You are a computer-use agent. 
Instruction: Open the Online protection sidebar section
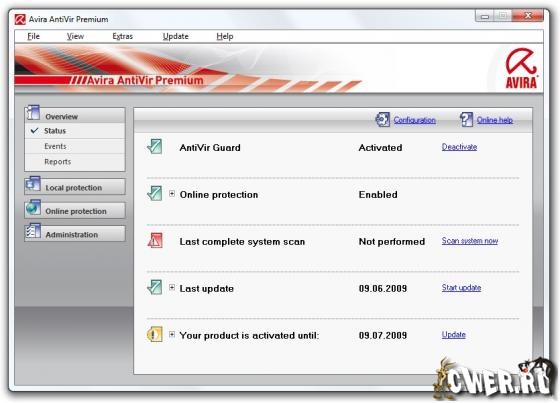(x=75, y=210)
